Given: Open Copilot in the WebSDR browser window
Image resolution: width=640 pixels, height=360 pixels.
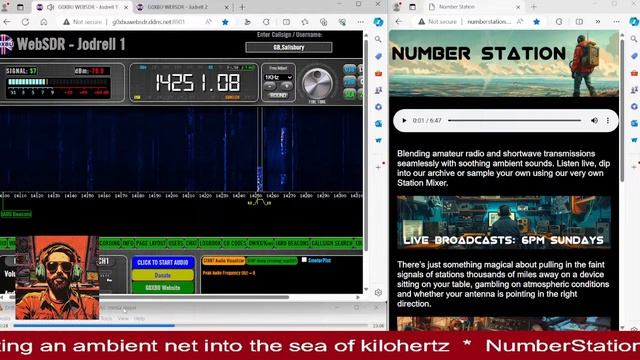Looking at the screenshot, I should pyautogui.click(x=378, y=22).
